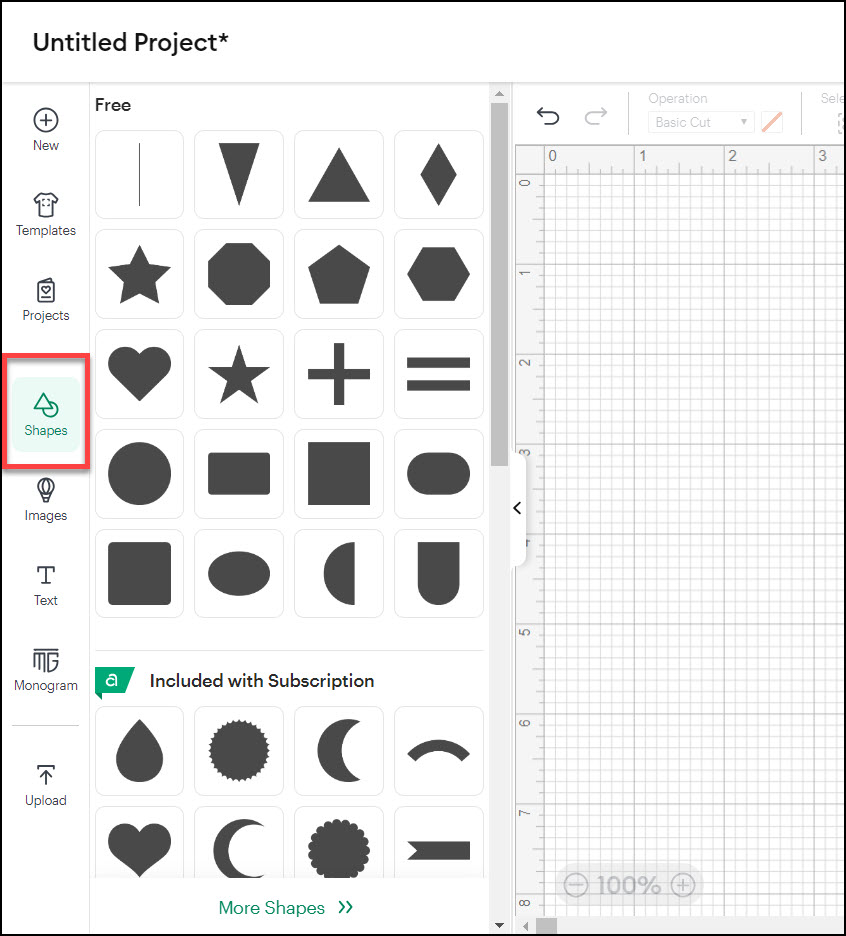Open the Templates panel
Image resolution: width=846 pixels, height=936 pixels.
45,213
